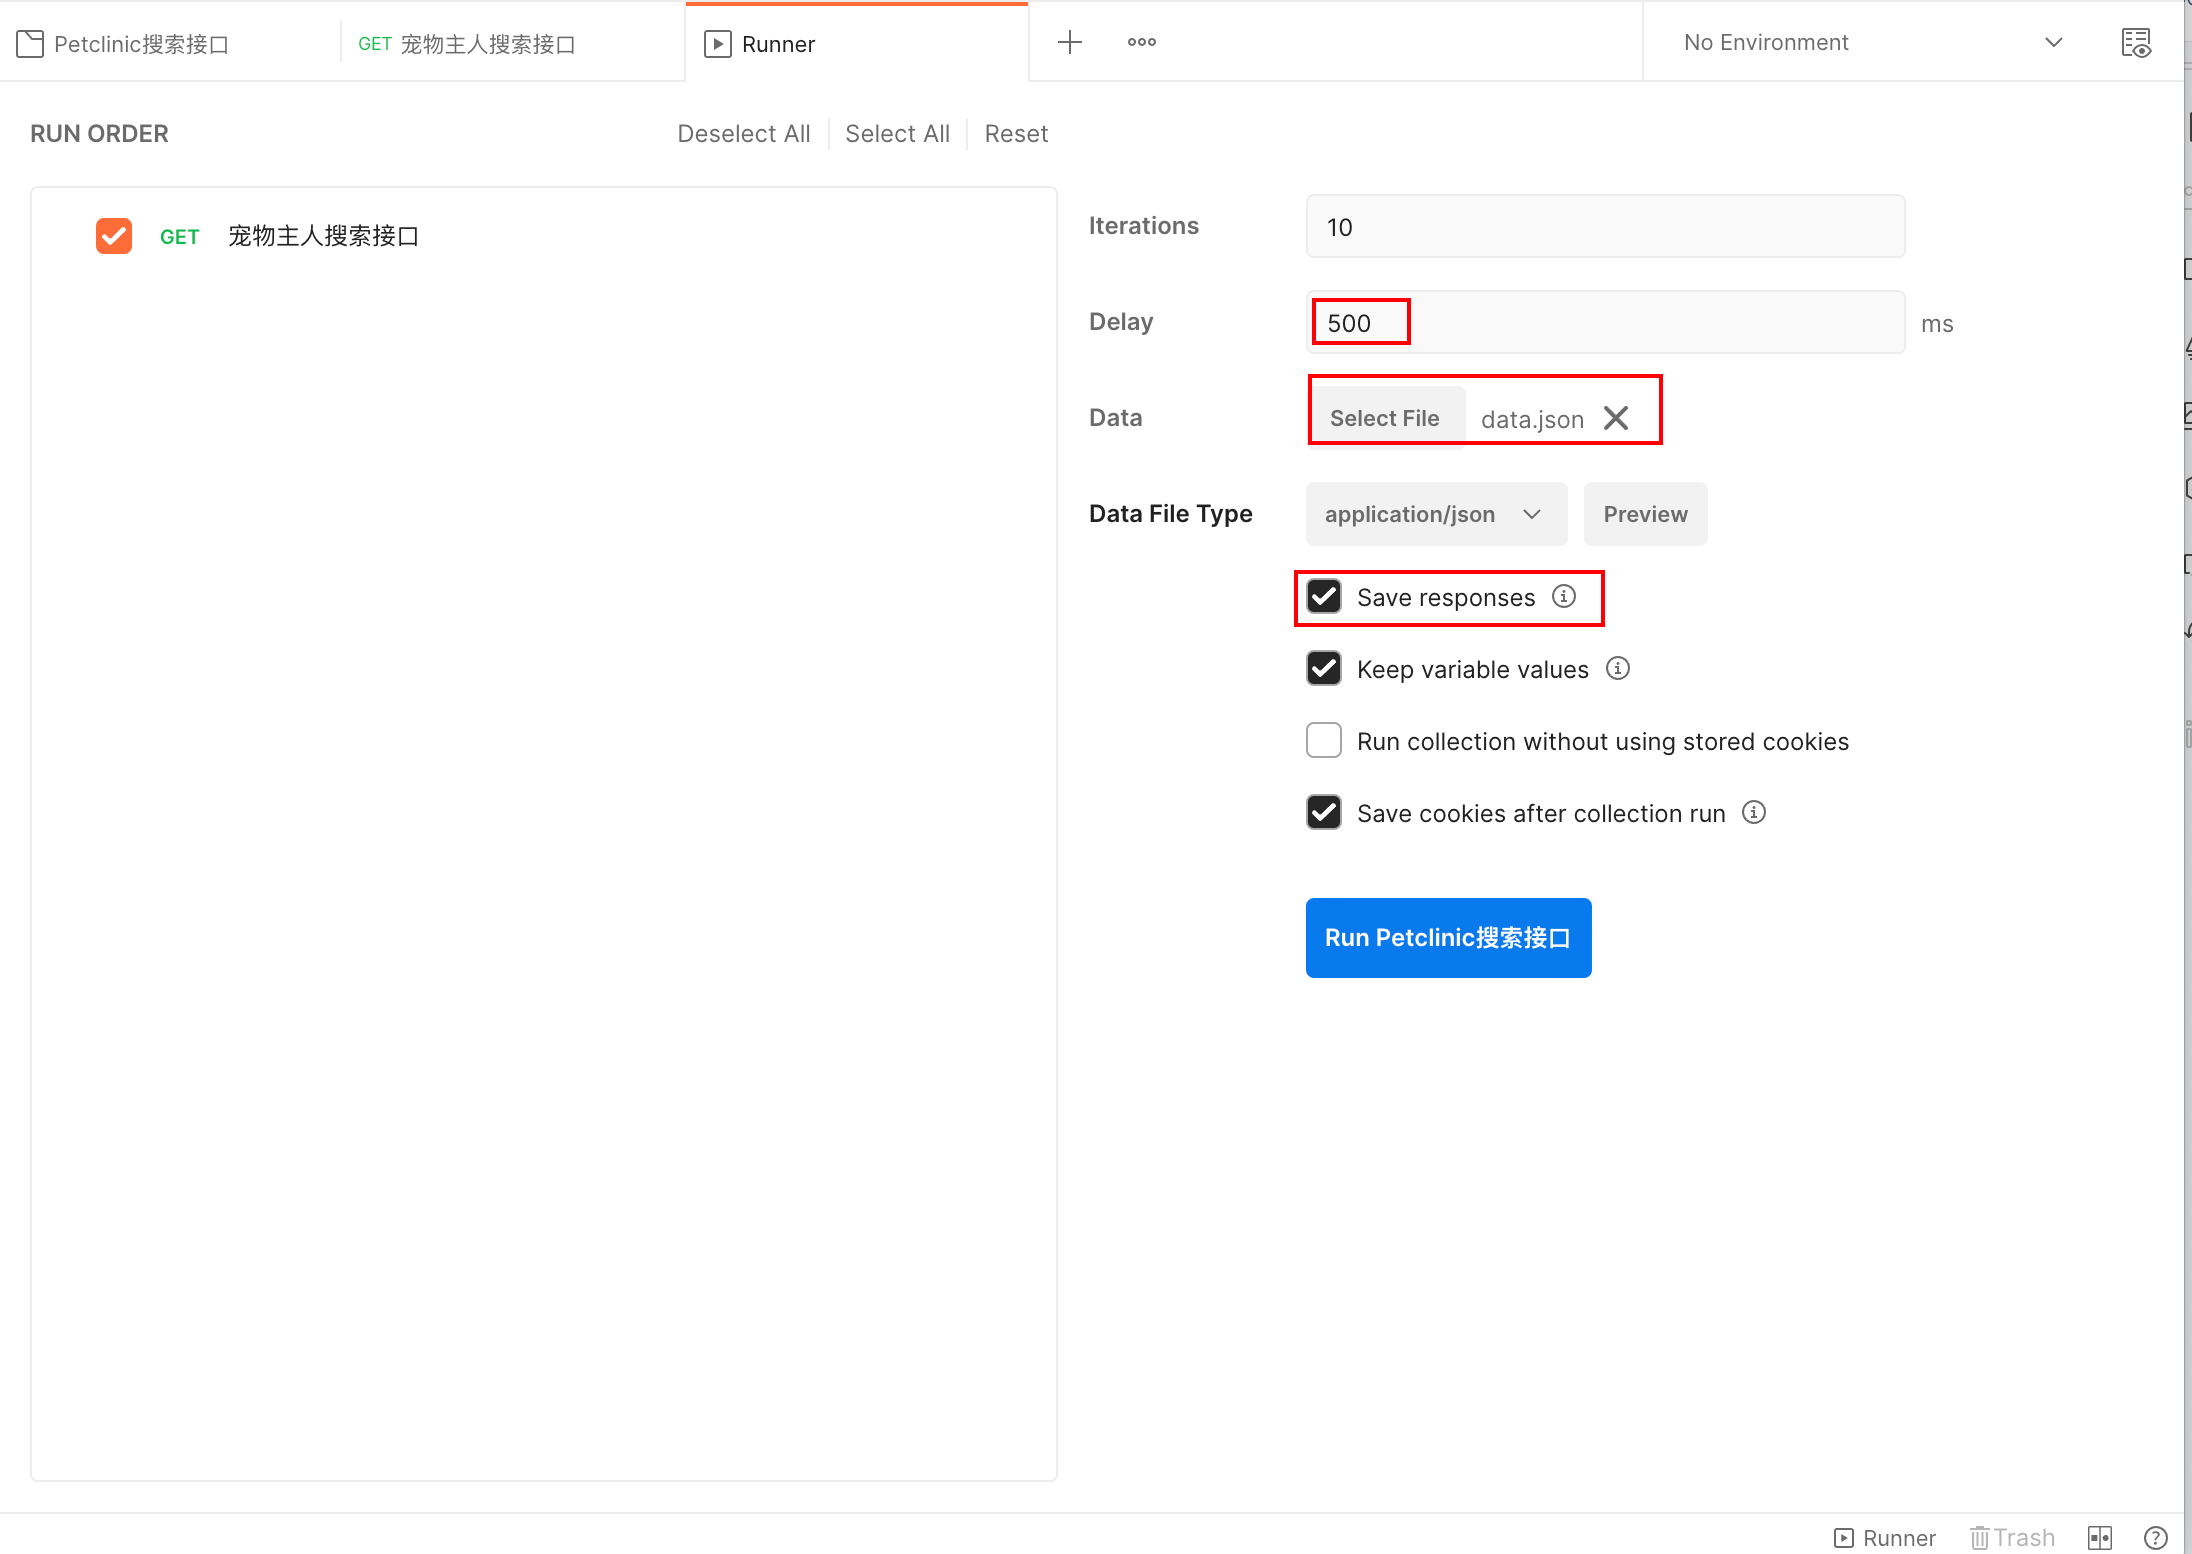Open the three-dots tab options menu

coord(1141,42)
